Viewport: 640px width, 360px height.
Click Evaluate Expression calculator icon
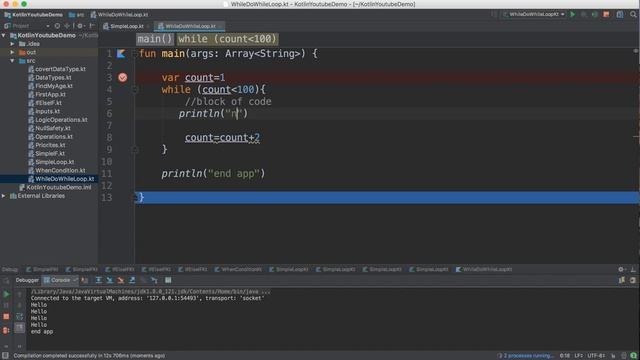coord(168,280)
